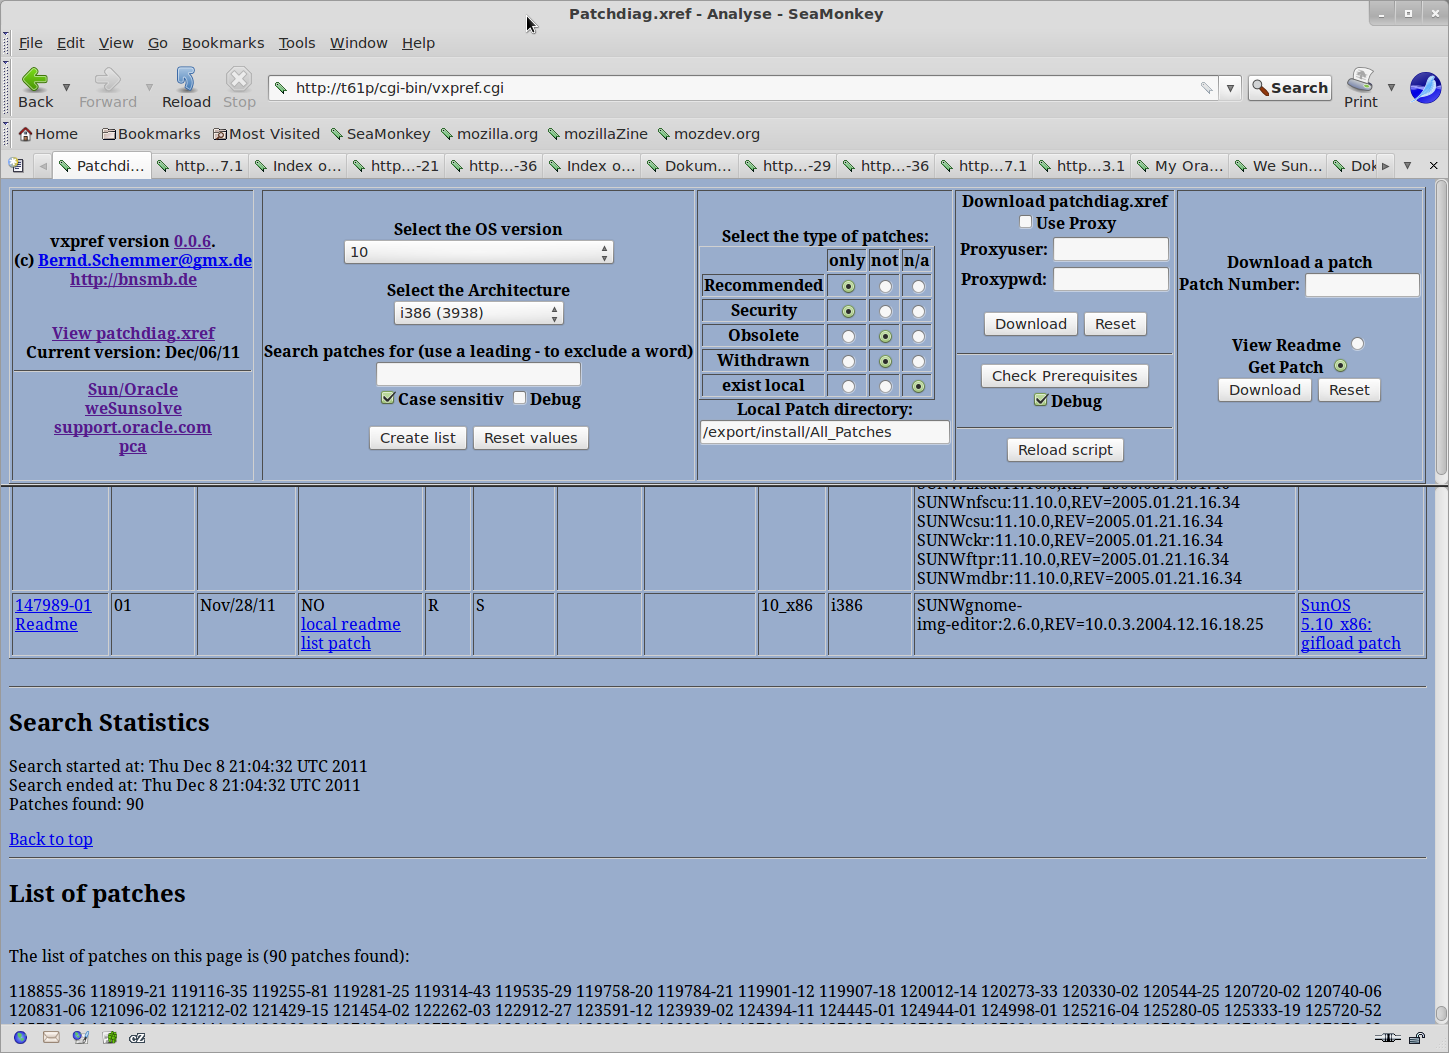This screenshot has width=1449, height=1053.
Task: Open Mail & Newsgroups from the status bar
Action: click(x=50, y=1038)
